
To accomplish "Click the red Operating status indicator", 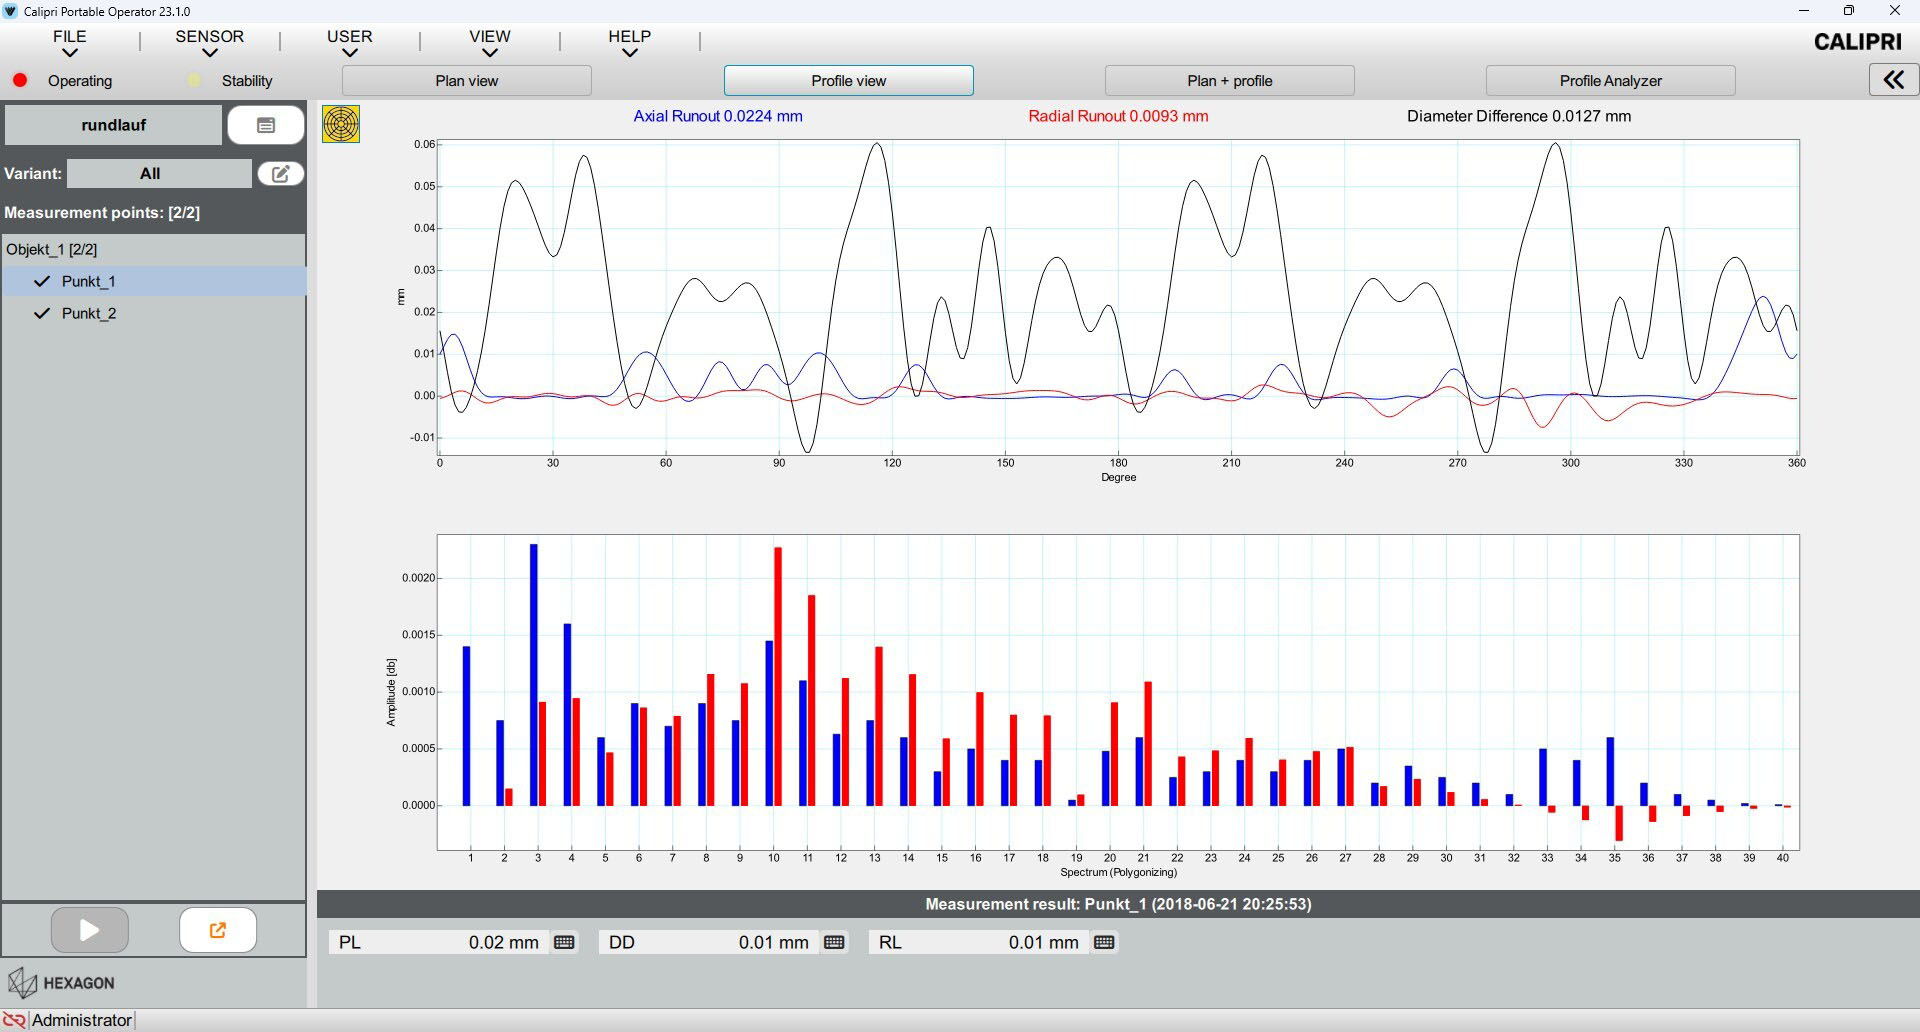I will (20, 80).
